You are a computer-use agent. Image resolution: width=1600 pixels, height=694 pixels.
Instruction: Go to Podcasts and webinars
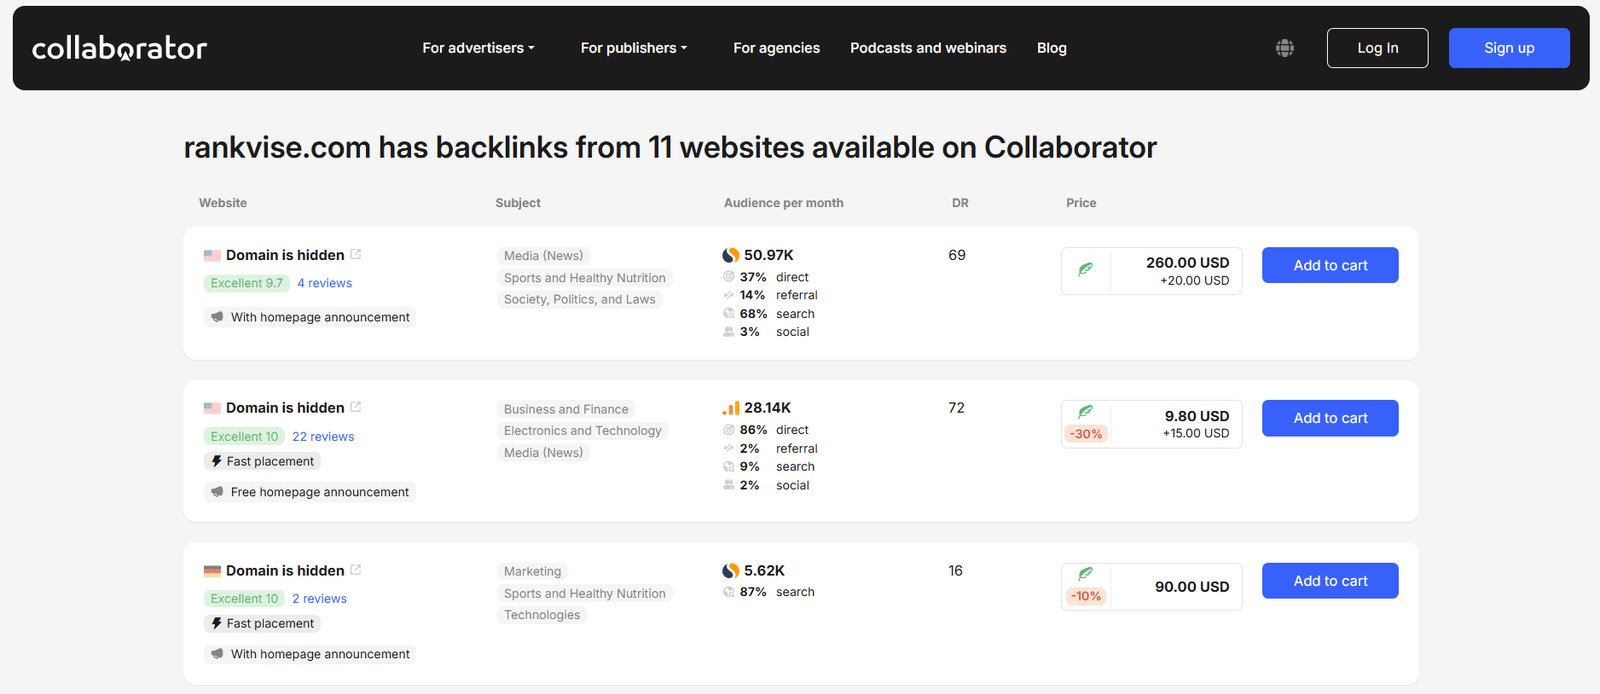(x=928, y=48)
